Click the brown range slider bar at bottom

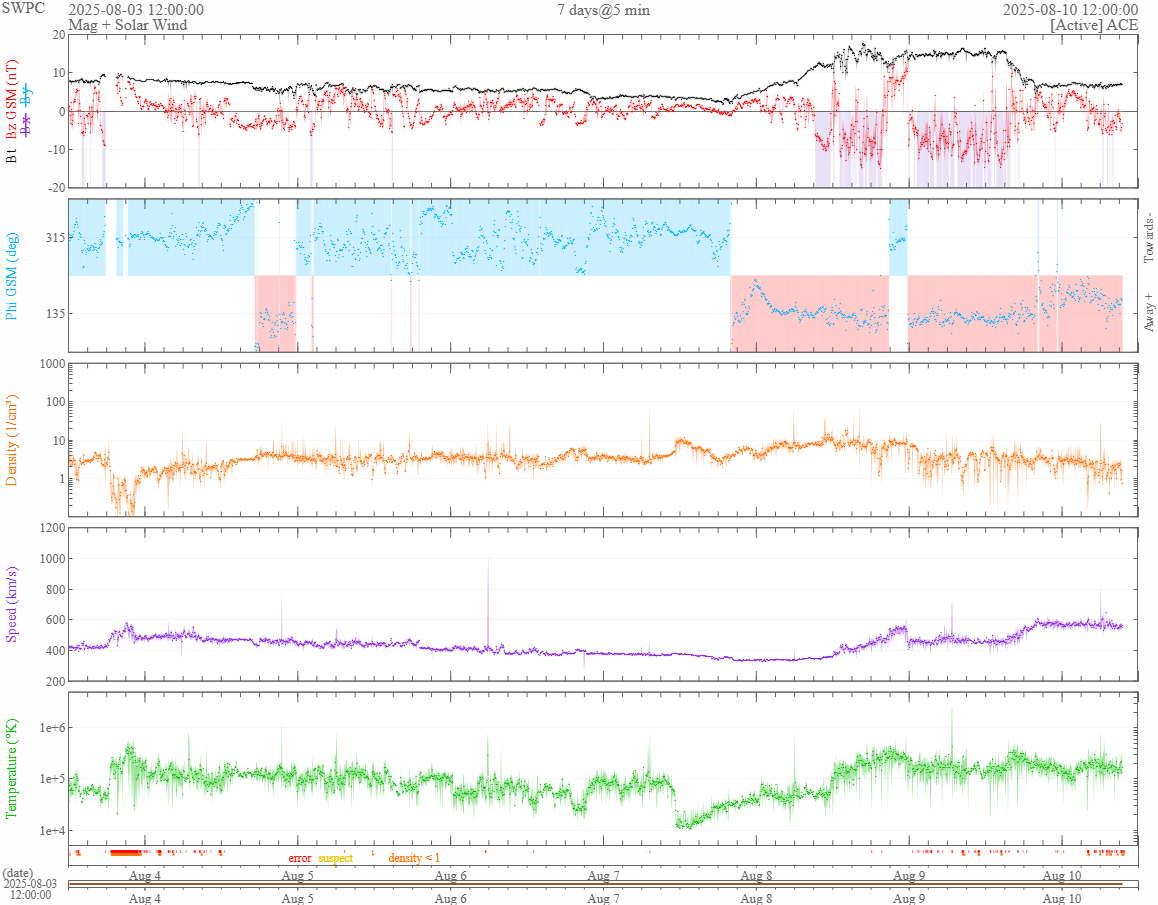pos(595,884)
